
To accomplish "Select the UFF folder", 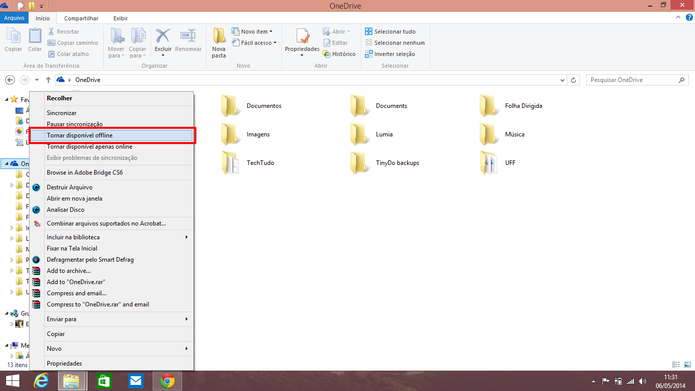I will (x=497, y=163).
